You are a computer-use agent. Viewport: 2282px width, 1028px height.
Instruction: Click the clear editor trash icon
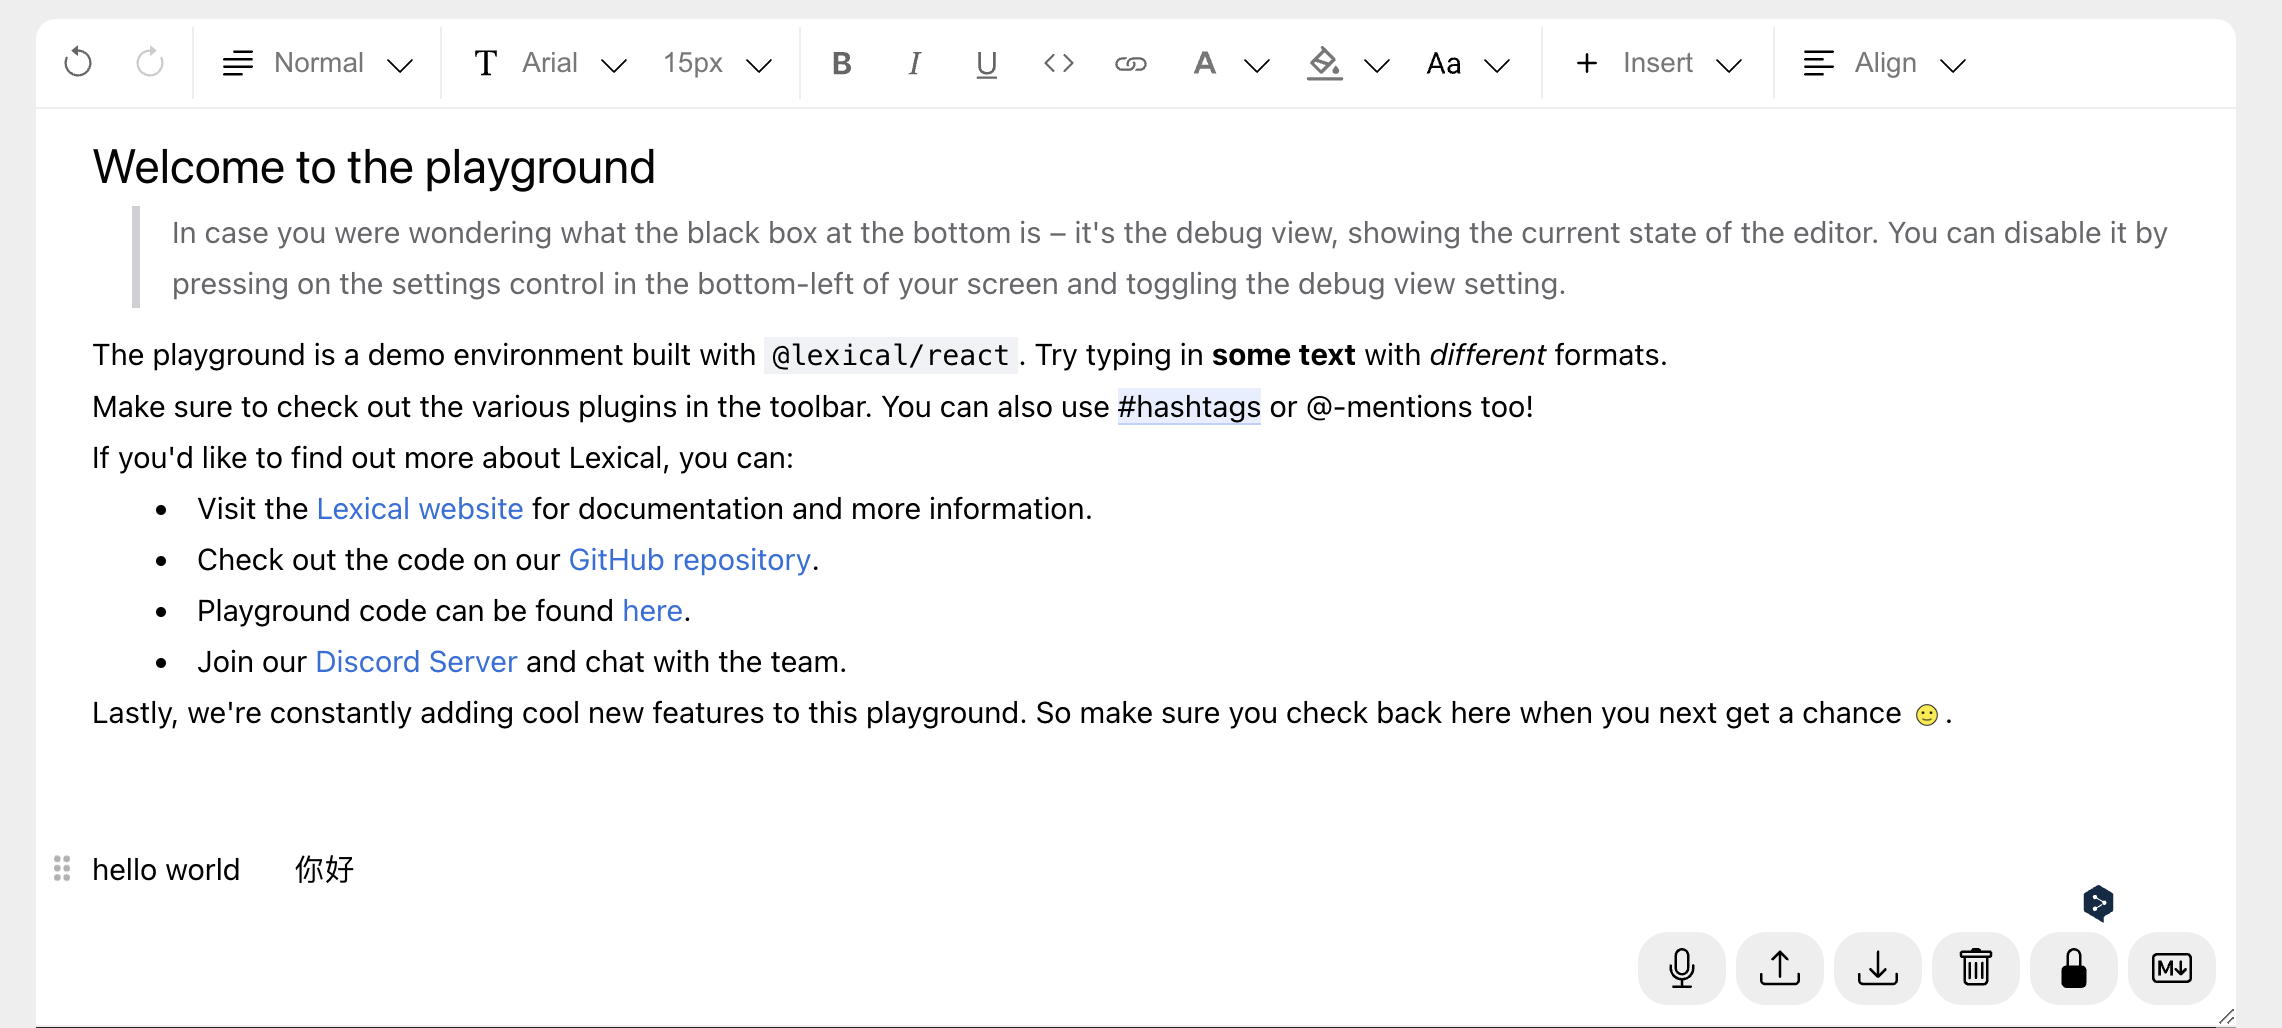point(1975,967)
